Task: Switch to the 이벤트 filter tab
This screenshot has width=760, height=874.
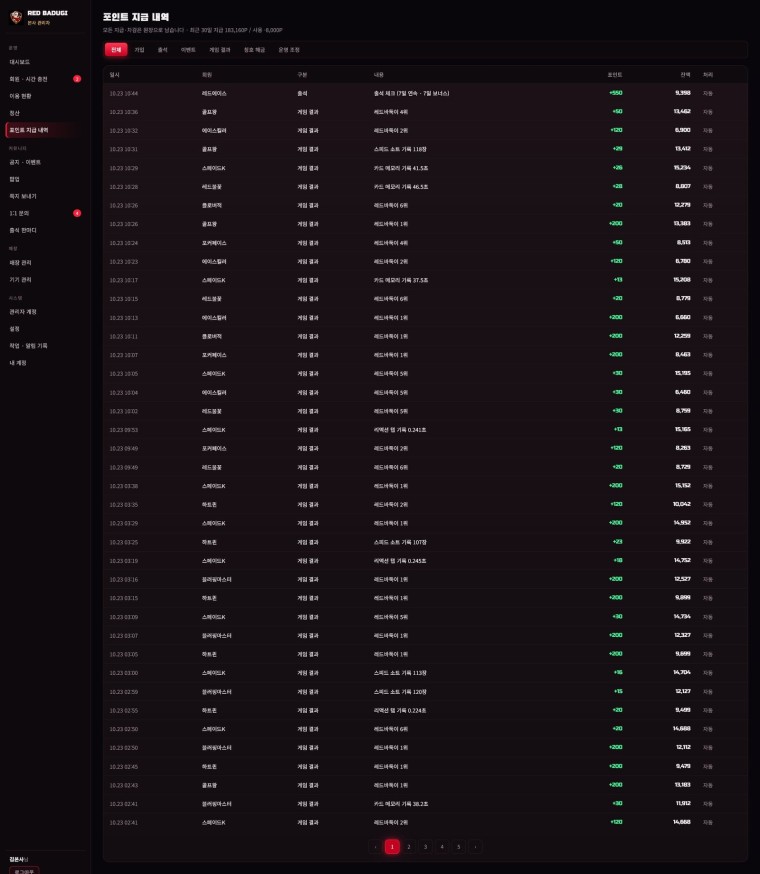Action: (188, 50)
